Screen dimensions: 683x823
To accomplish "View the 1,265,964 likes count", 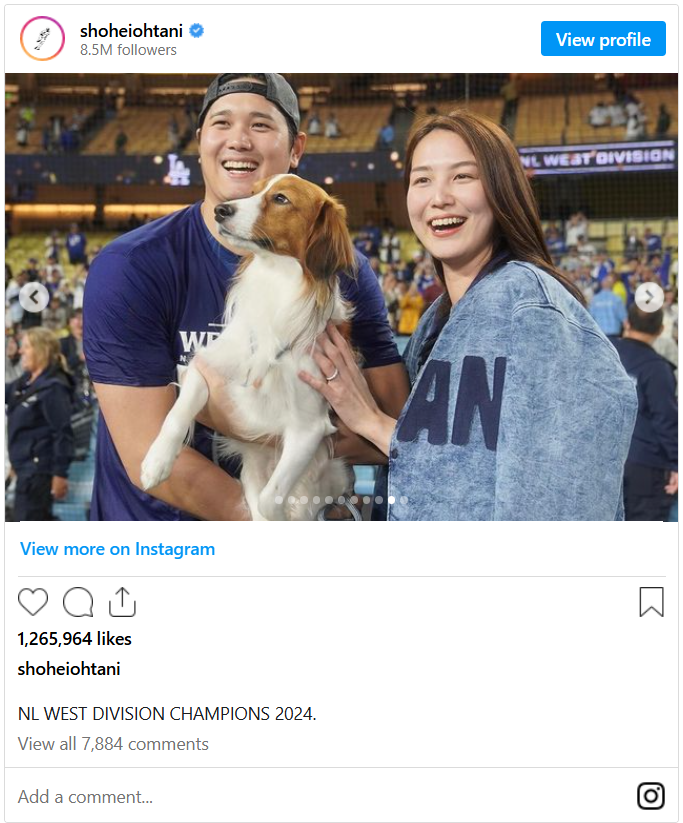I will (x=75, y=638).
